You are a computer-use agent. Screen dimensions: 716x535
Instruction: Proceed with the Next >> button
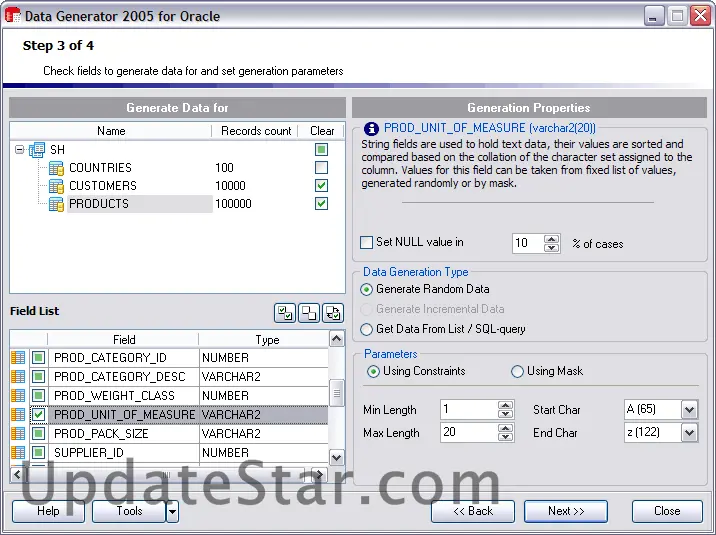(566, 511)
